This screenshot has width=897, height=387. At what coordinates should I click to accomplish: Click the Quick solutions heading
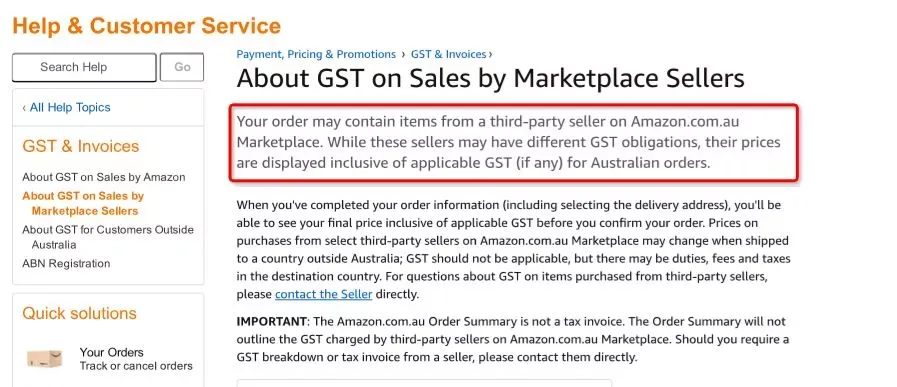(x=80, y=314)
